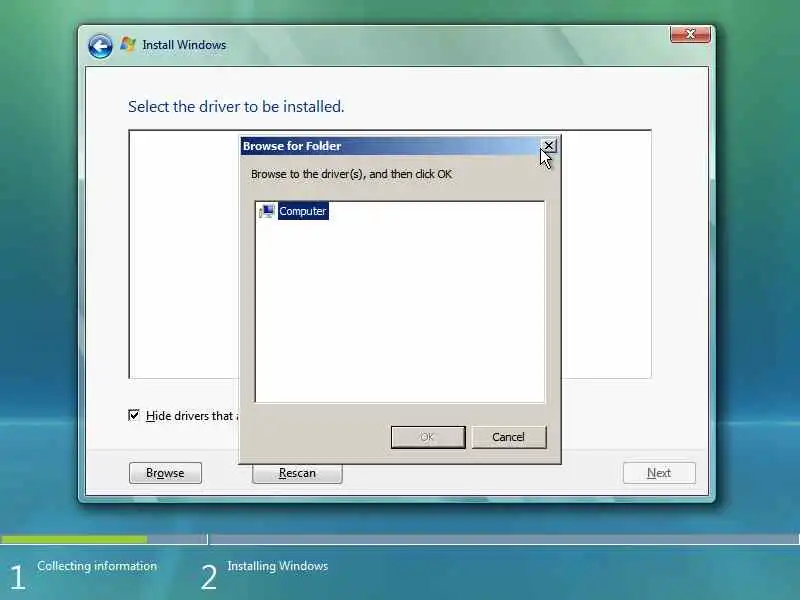Viewport: 800px width, 600px height.
Task: Click the Computer icon in the folder tree
Action: (266, 211)
